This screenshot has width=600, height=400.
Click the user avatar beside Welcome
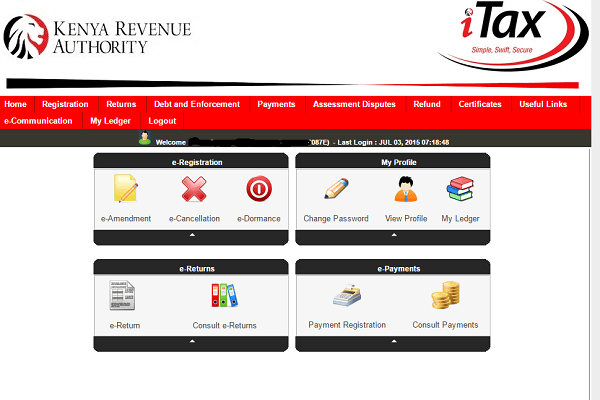[145, 138]
